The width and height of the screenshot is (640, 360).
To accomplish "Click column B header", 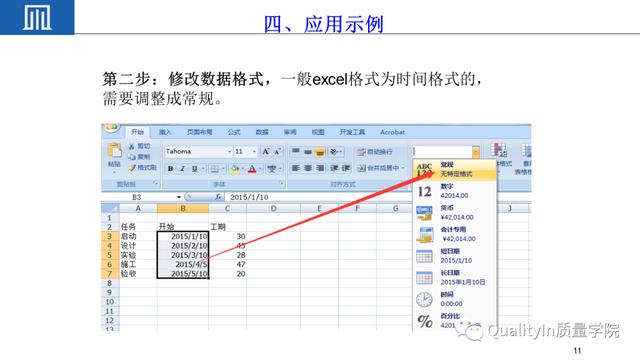I will (183, 209).
